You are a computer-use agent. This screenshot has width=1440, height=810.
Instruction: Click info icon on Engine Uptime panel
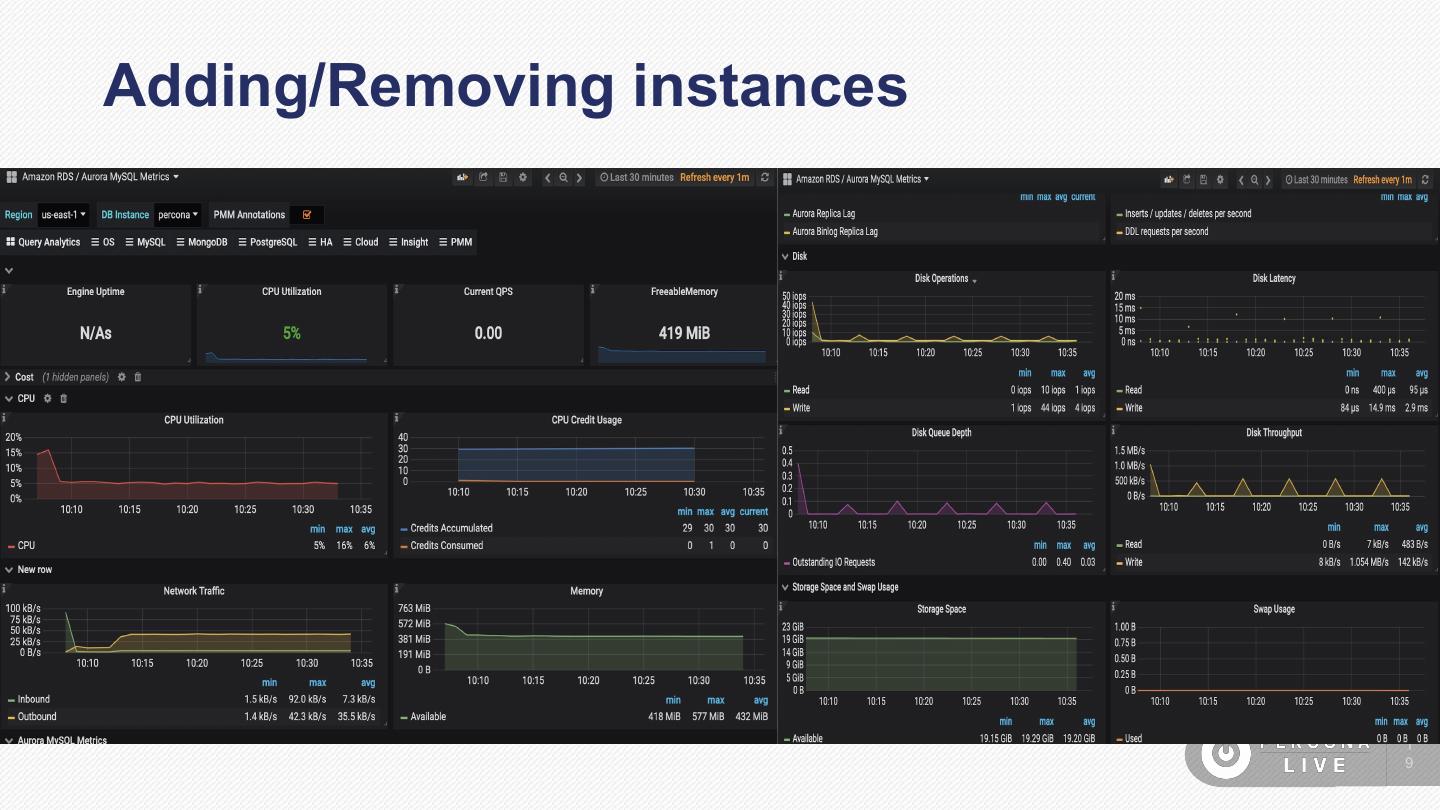tap(4, 289)
